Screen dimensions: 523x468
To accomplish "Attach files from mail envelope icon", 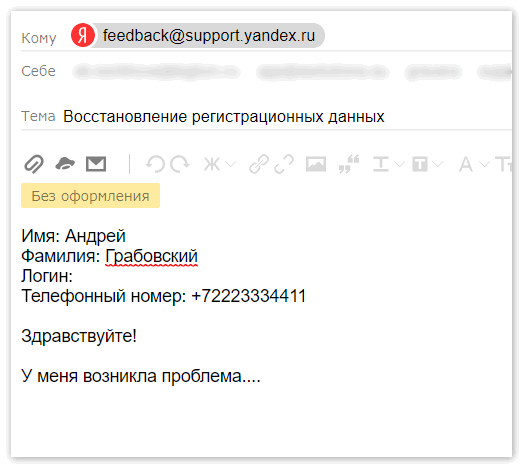I will 96,164.
